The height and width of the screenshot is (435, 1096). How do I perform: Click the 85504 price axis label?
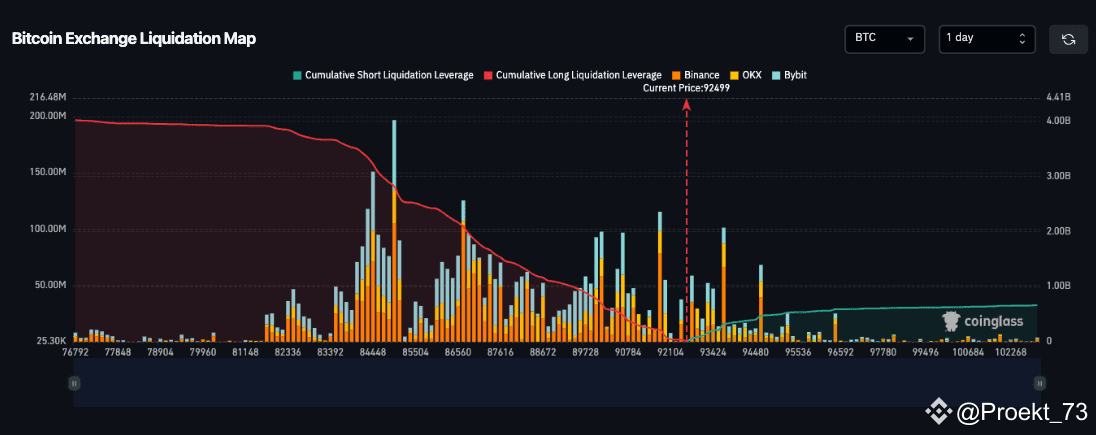[x=415, y=353]
